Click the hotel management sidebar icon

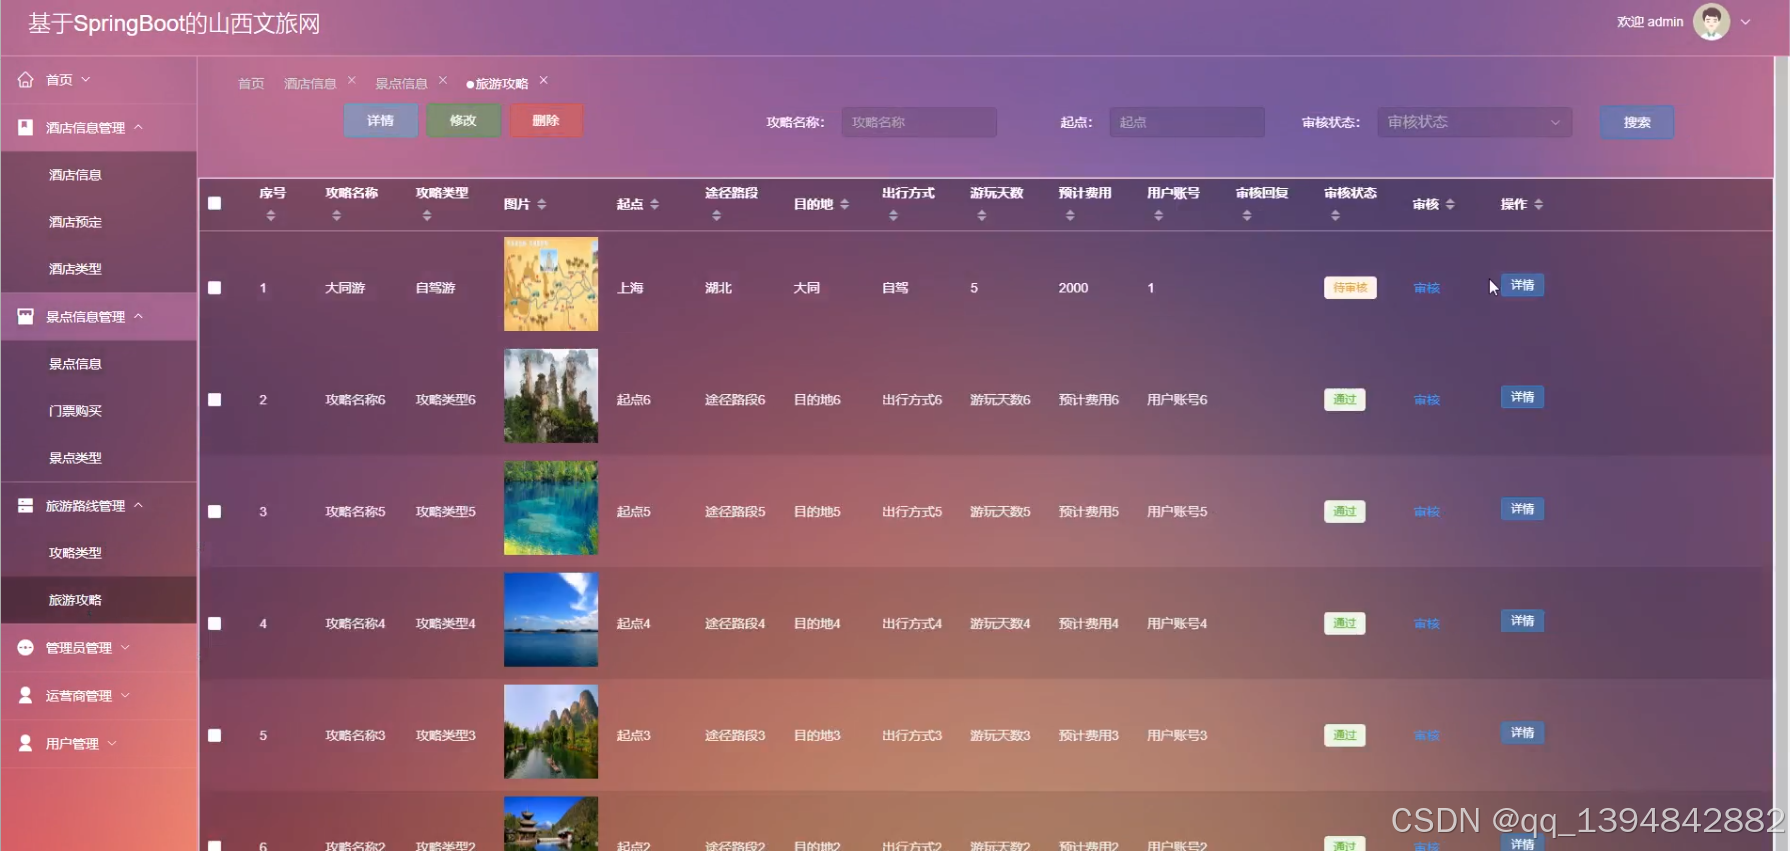coord(25,127)
